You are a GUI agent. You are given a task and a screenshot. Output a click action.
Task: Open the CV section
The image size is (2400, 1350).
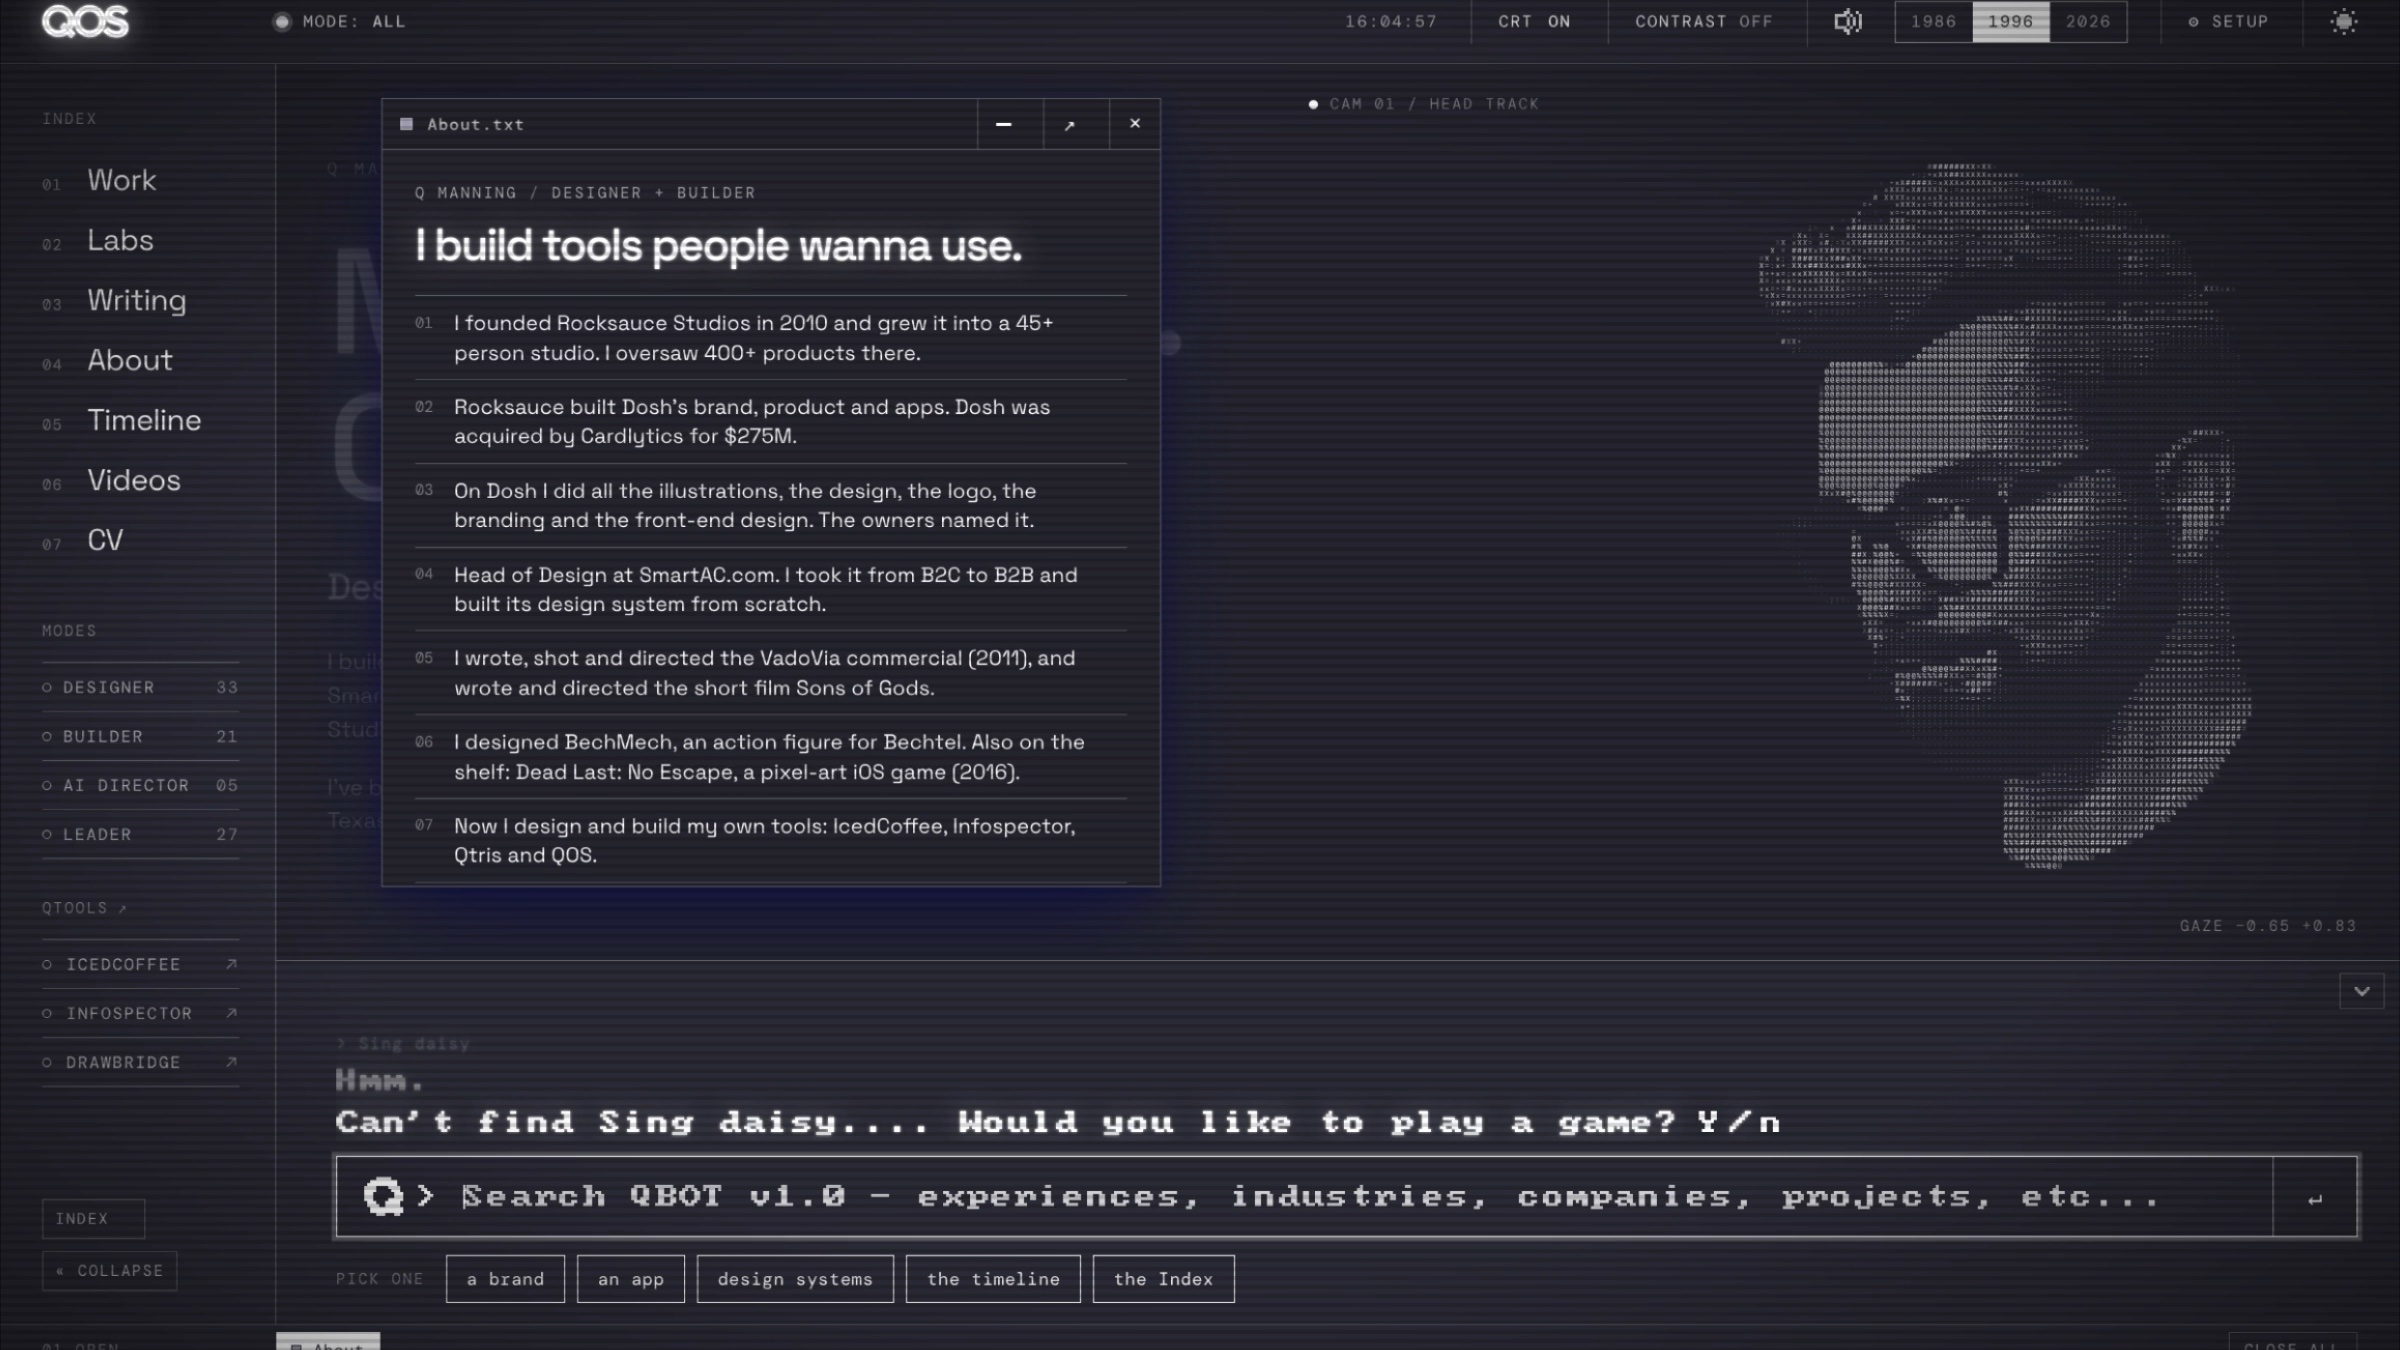[x=105, y=540]
